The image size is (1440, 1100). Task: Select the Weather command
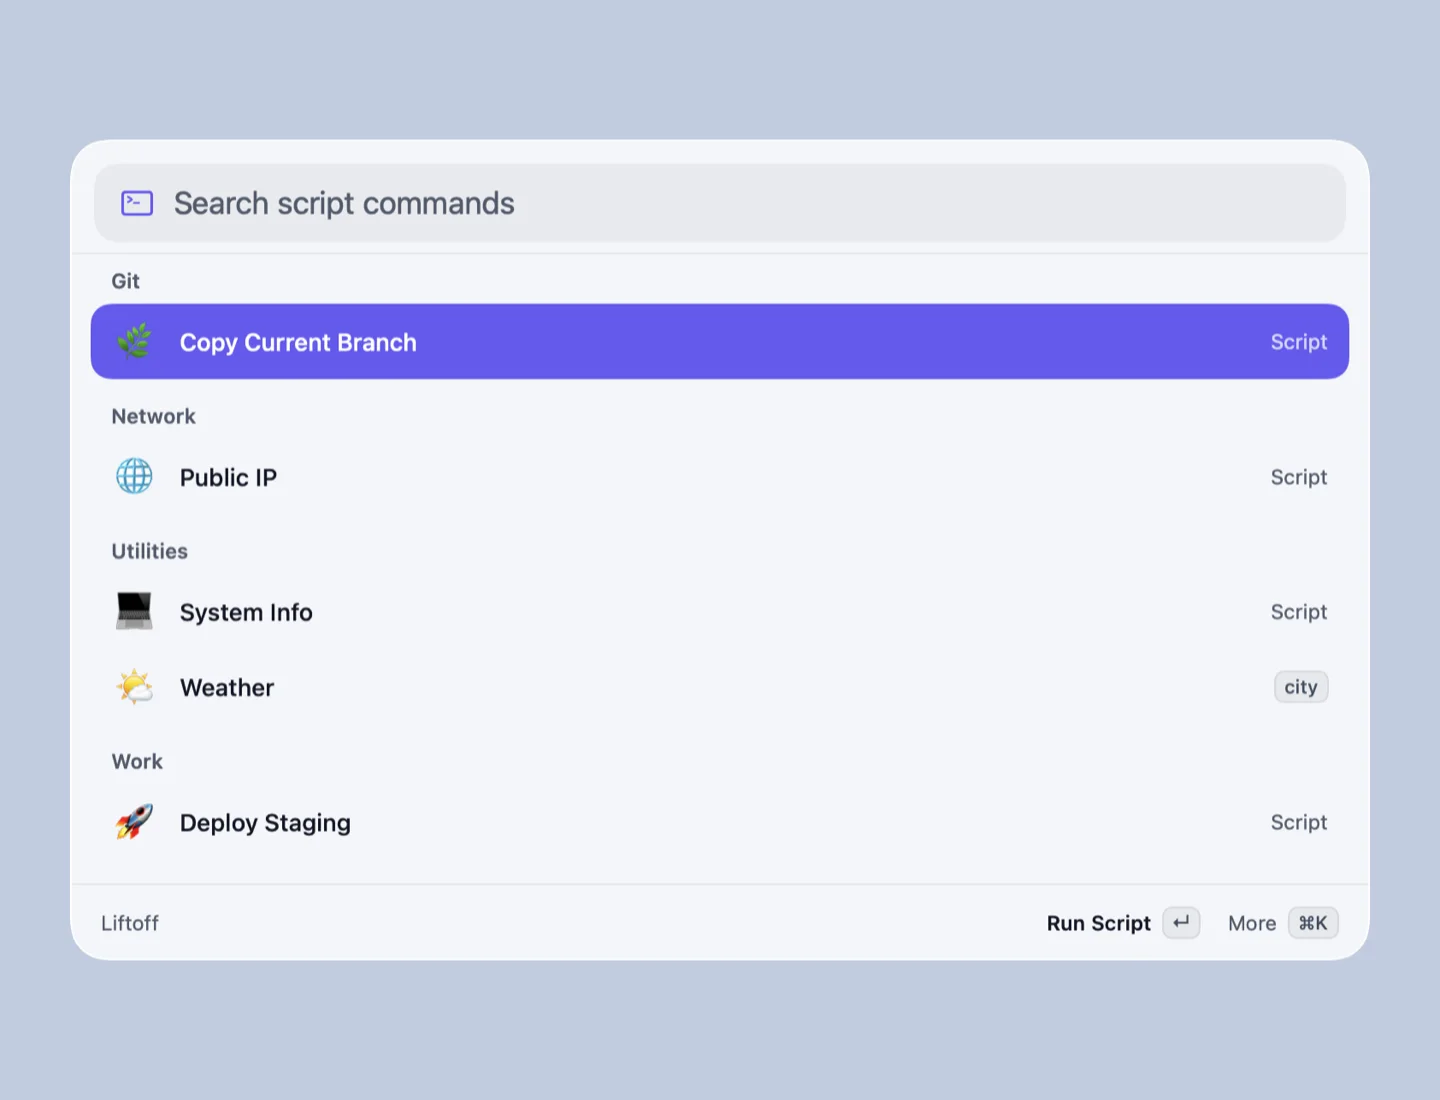pyautogui.click(x=720, y=687)
